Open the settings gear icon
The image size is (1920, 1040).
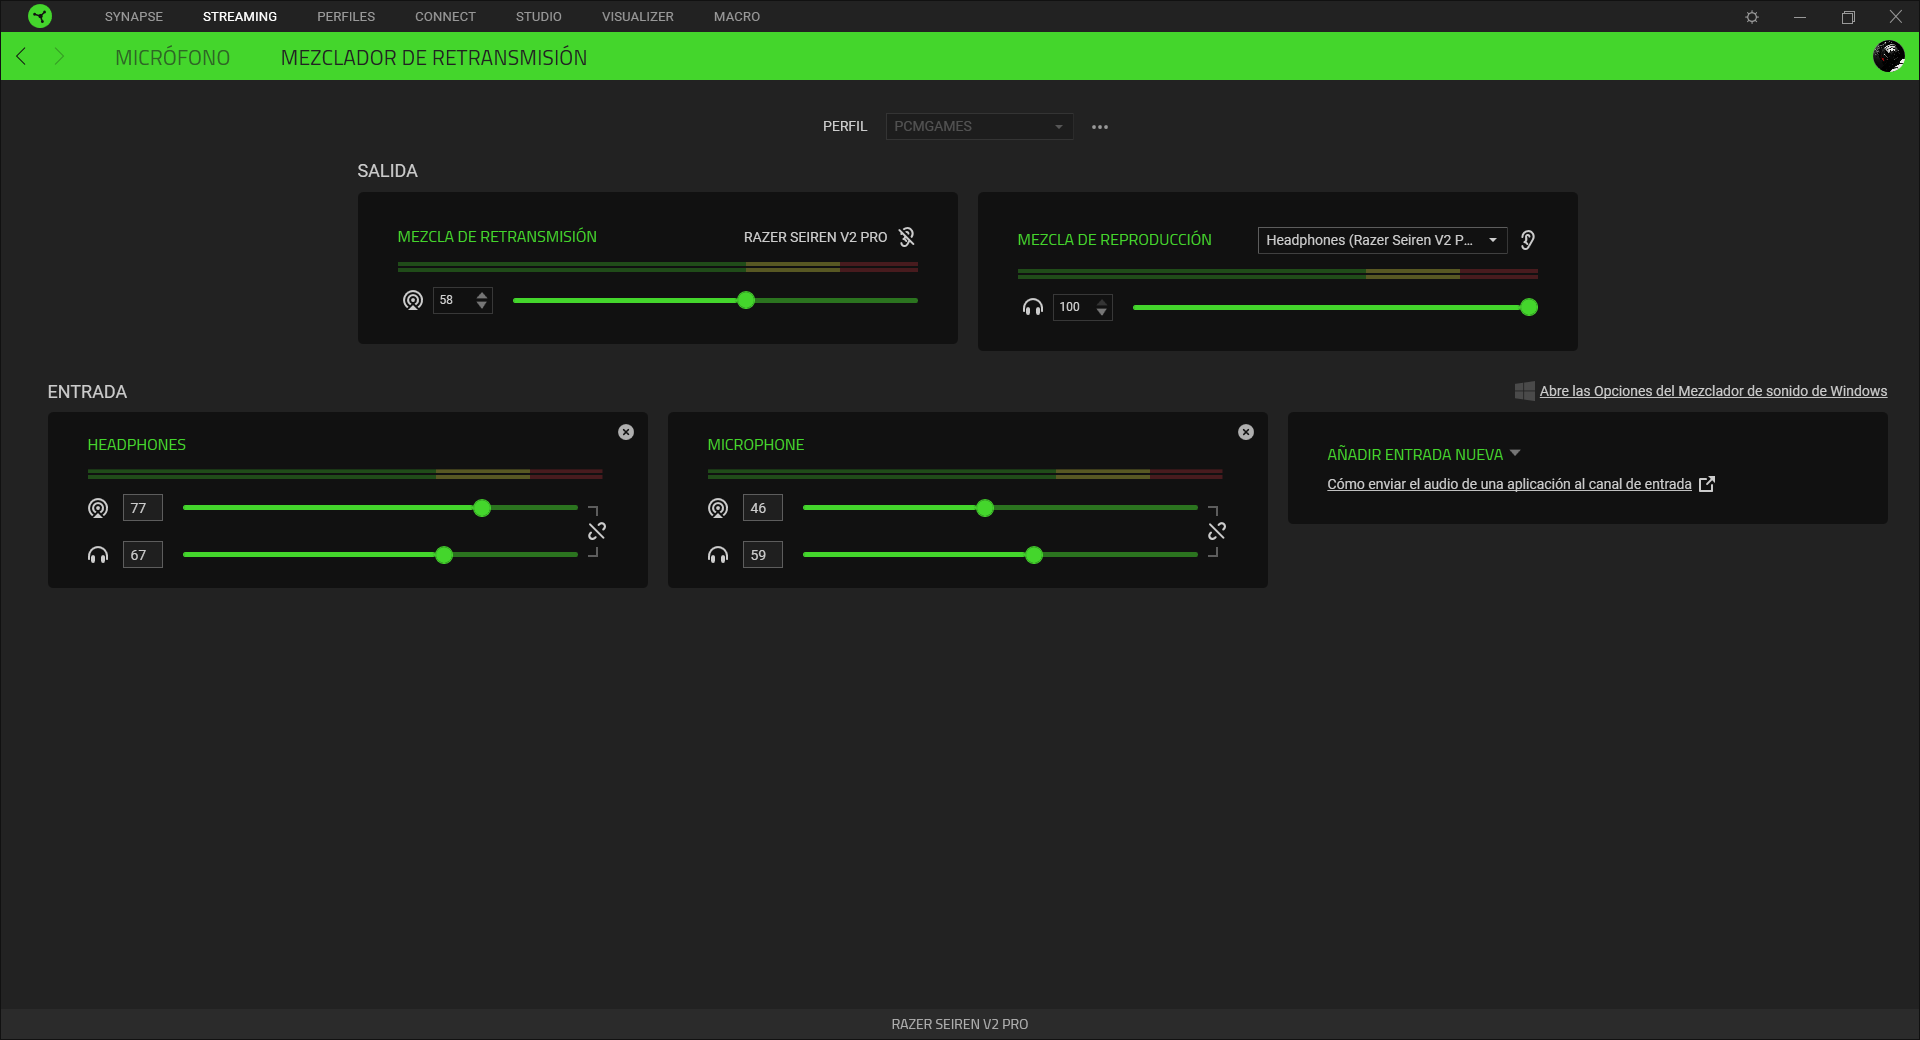tap(1752, 17)
